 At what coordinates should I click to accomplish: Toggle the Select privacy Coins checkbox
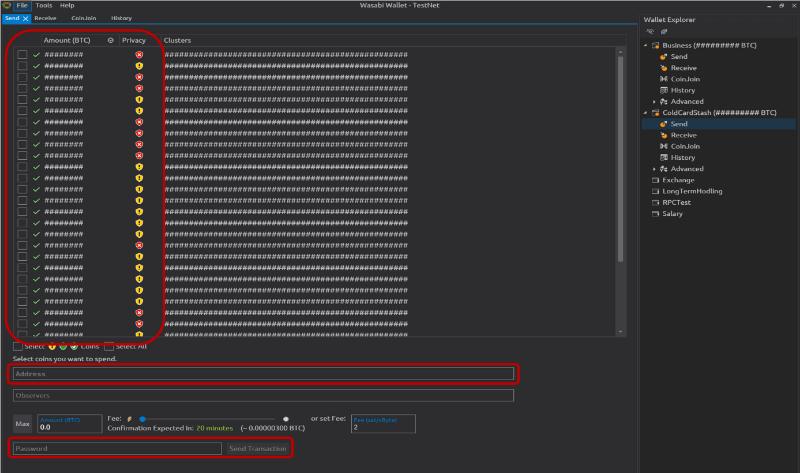coord(17,346)
